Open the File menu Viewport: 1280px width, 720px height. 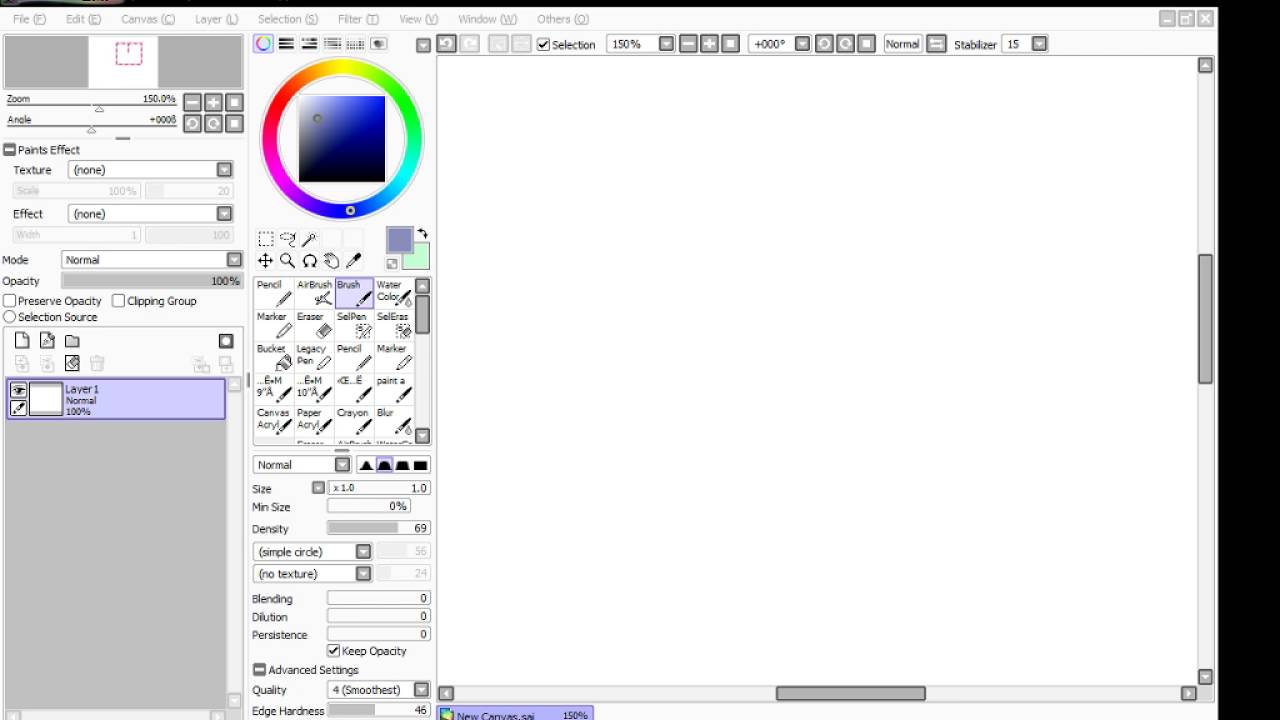pos(29,19)
